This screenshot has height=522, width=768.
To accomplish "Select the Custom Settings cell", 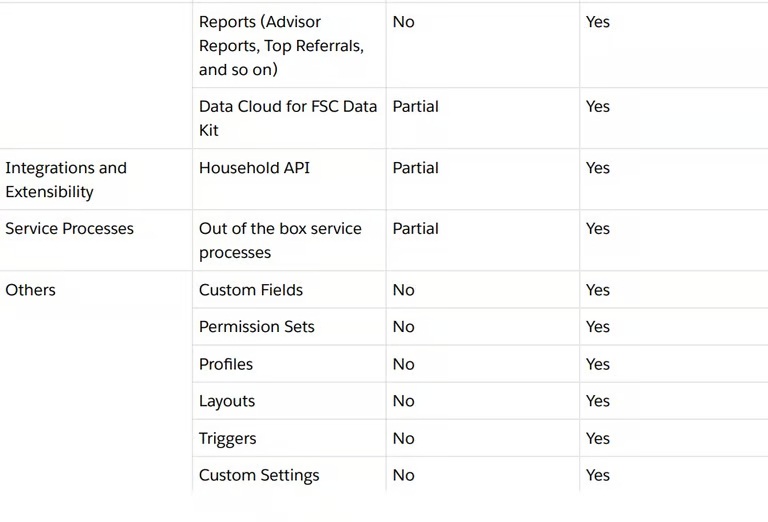I will point(259,475).
